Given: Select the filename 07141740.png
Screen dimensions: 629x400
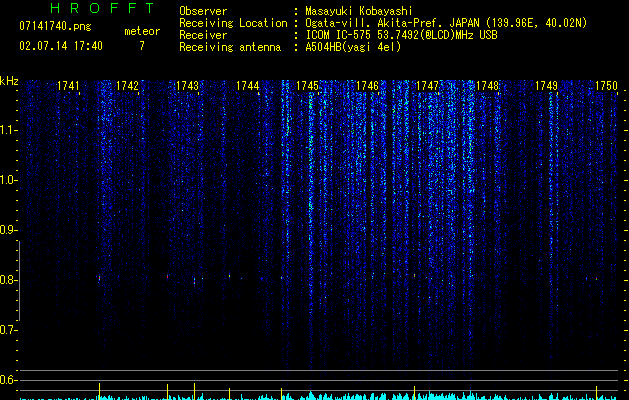Looking at the screenshot, I should pos(55,27).
